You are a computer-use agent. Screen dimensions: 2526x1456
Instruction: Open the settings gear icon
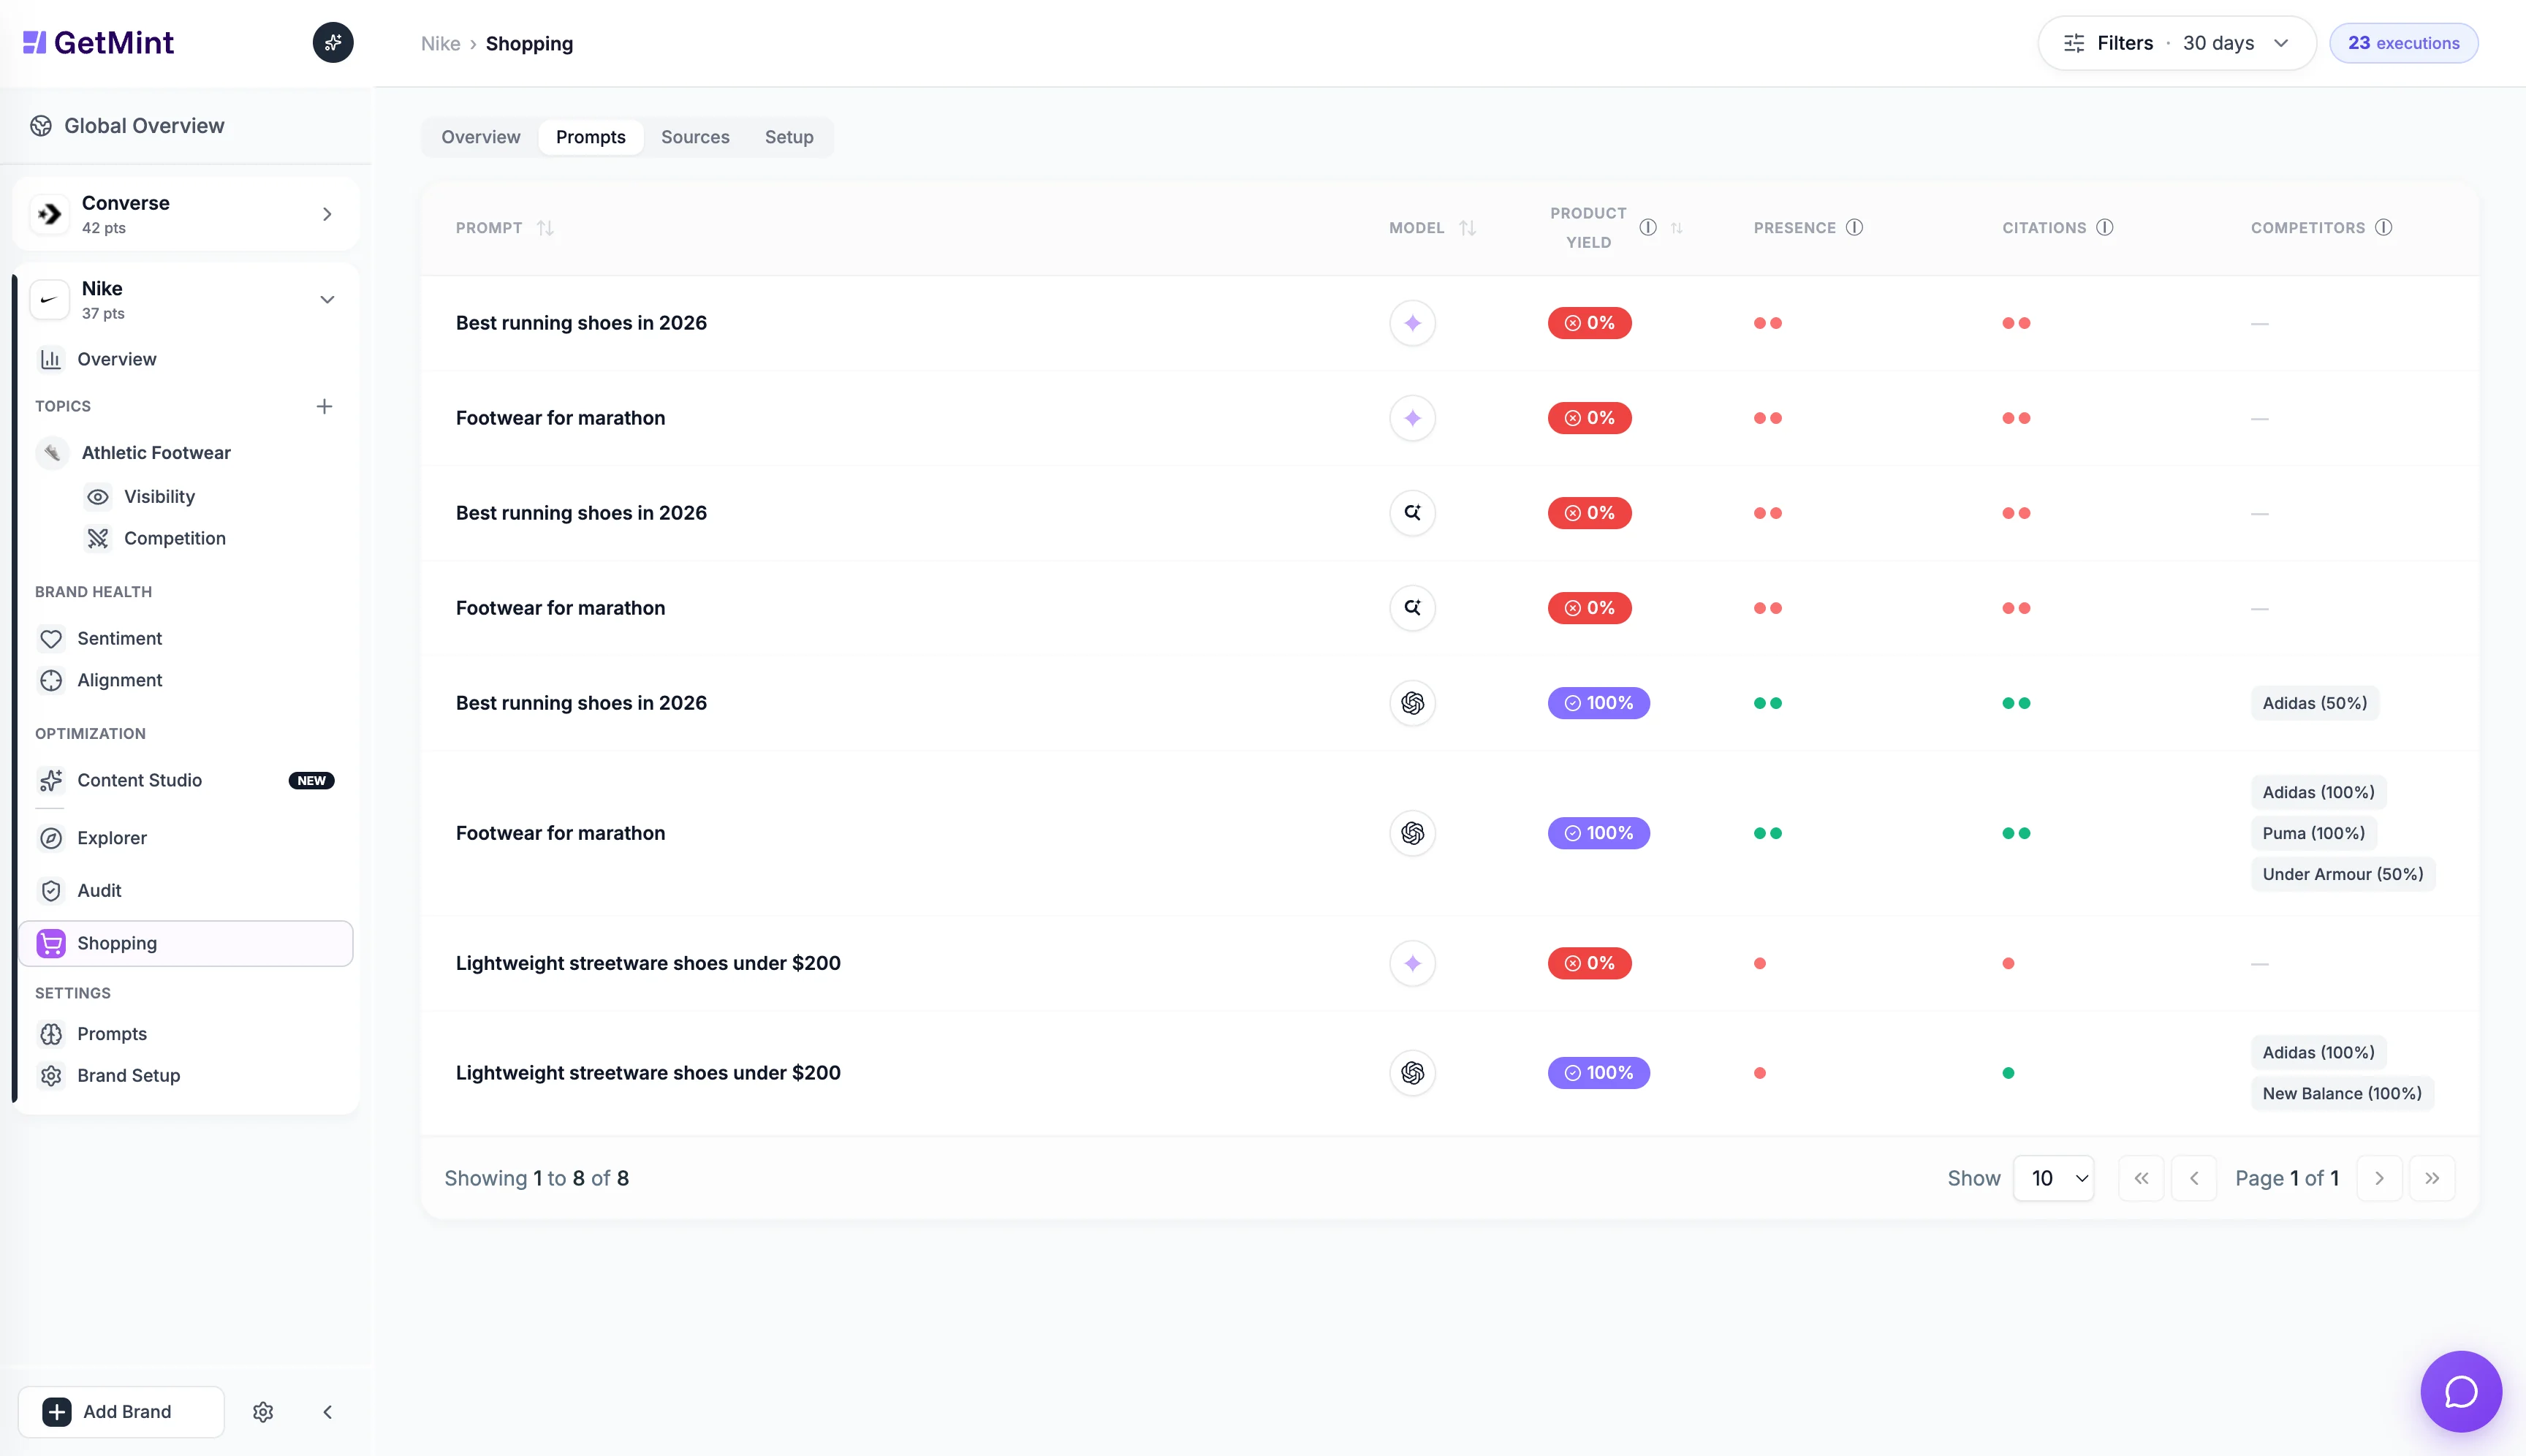263,1412
